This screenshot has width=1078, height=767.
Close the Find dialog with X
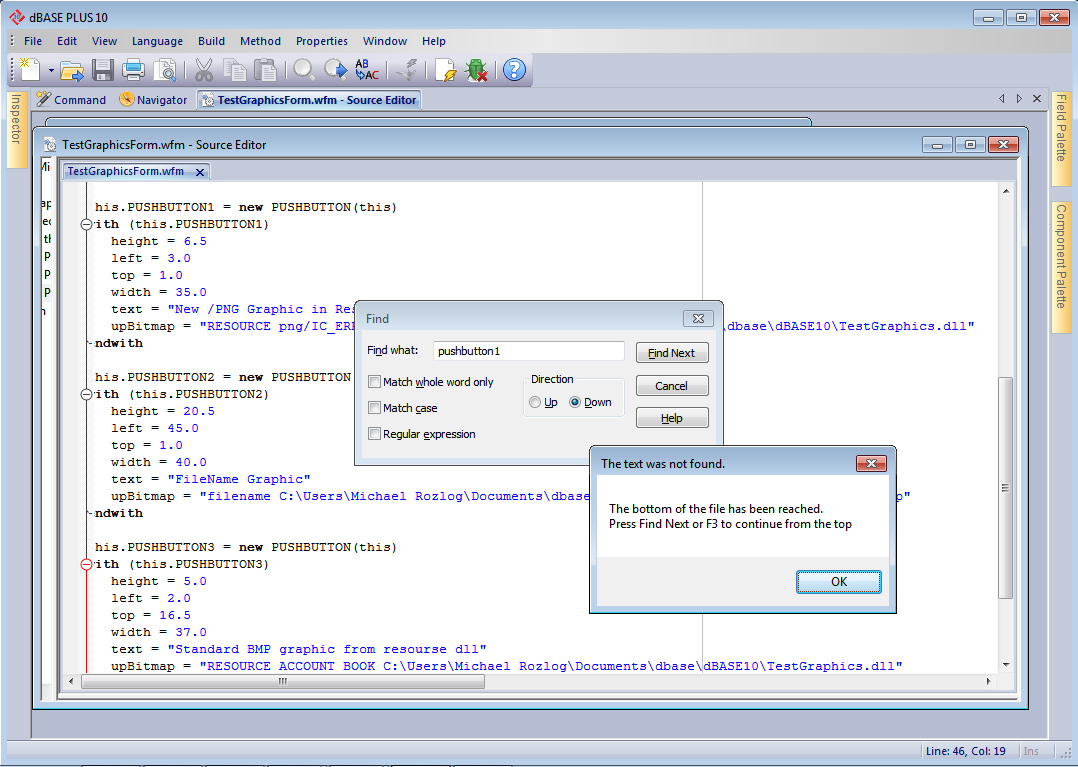[698, 318]
